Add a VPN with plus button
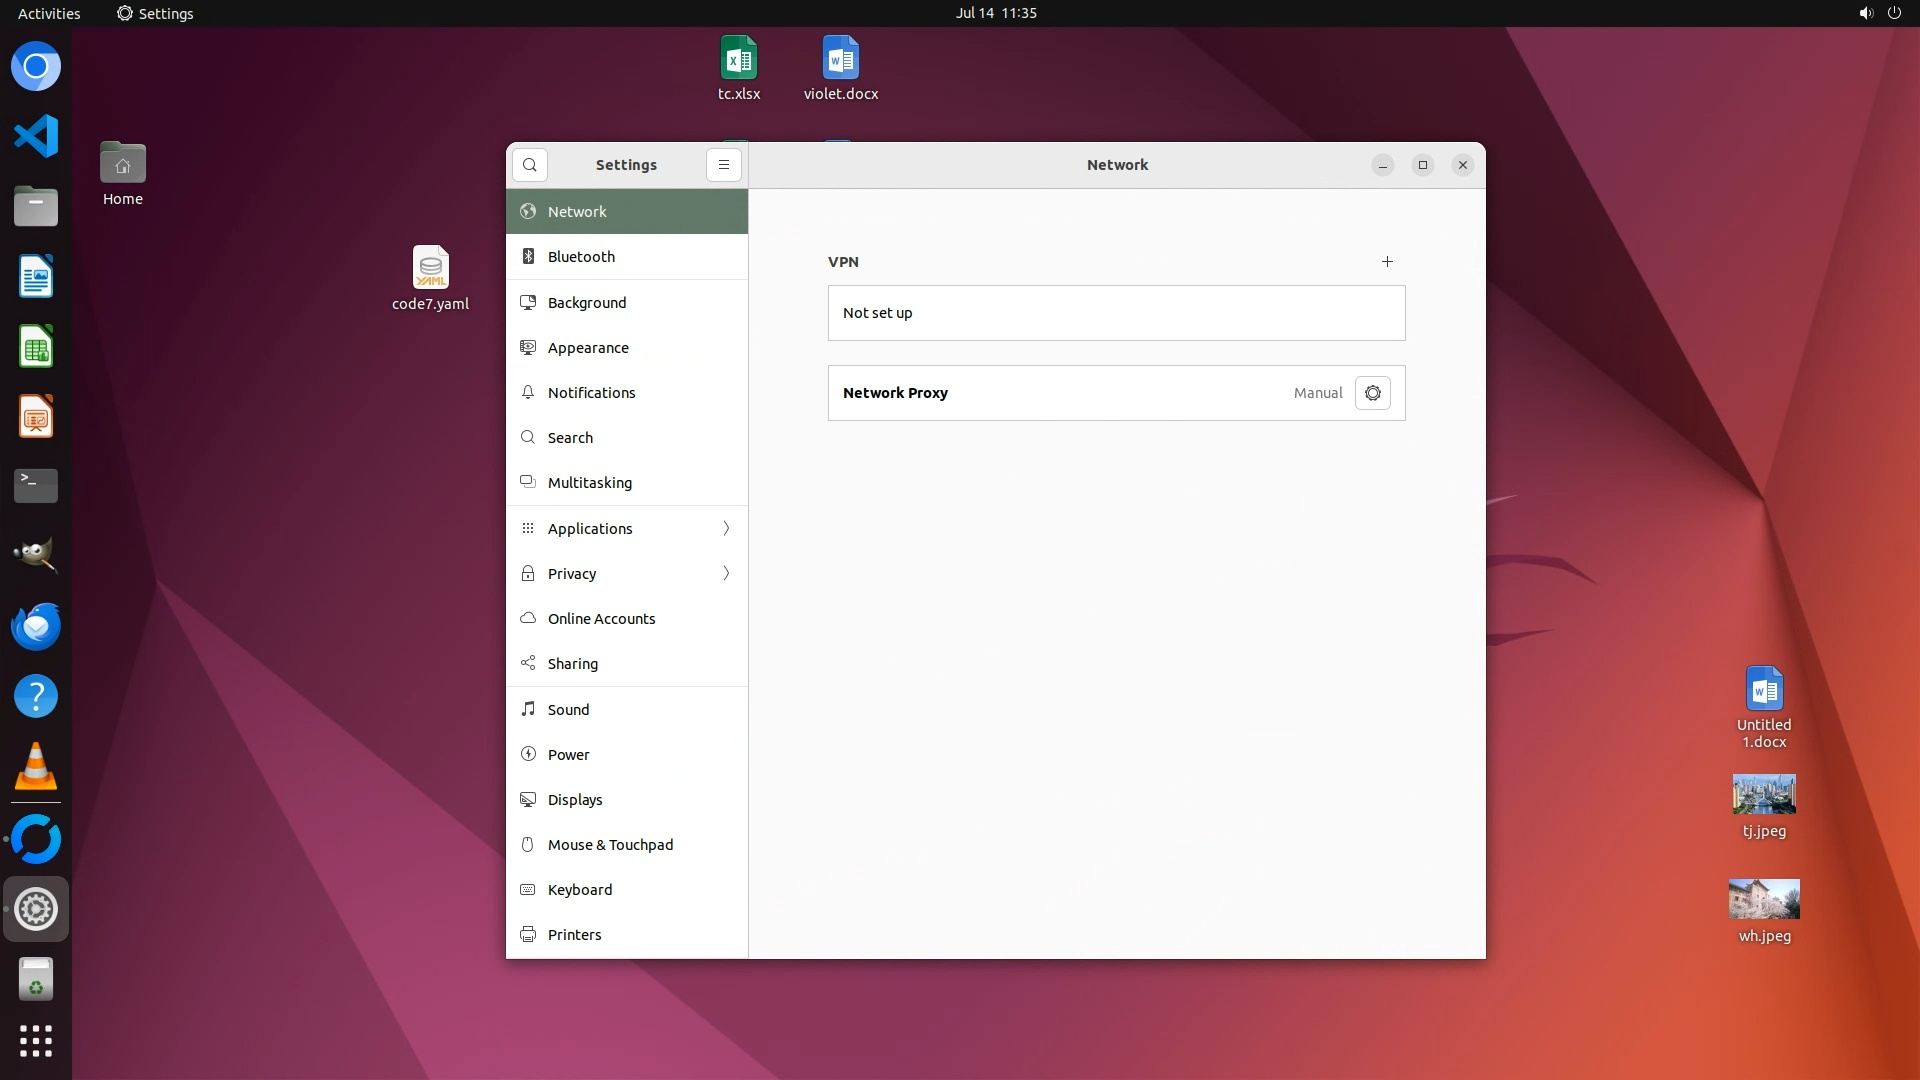 coord(1387,262)
